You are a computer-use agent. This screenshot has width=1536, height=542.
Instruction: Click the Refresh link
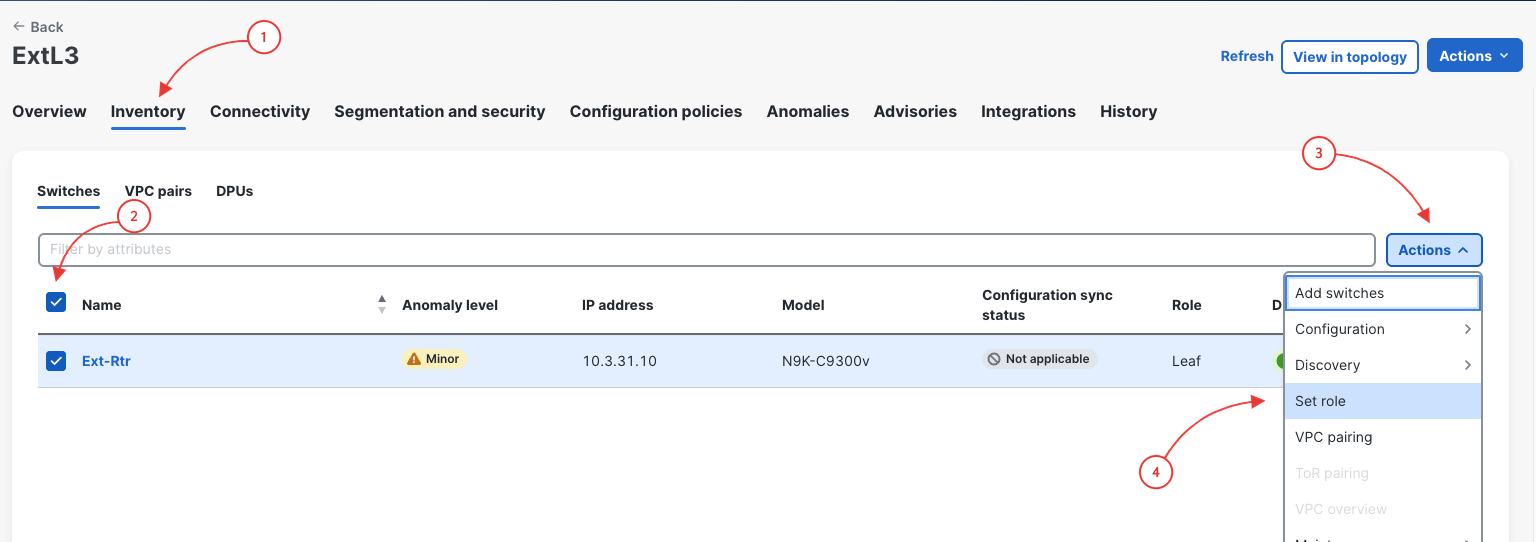[x=1247, y=56]
